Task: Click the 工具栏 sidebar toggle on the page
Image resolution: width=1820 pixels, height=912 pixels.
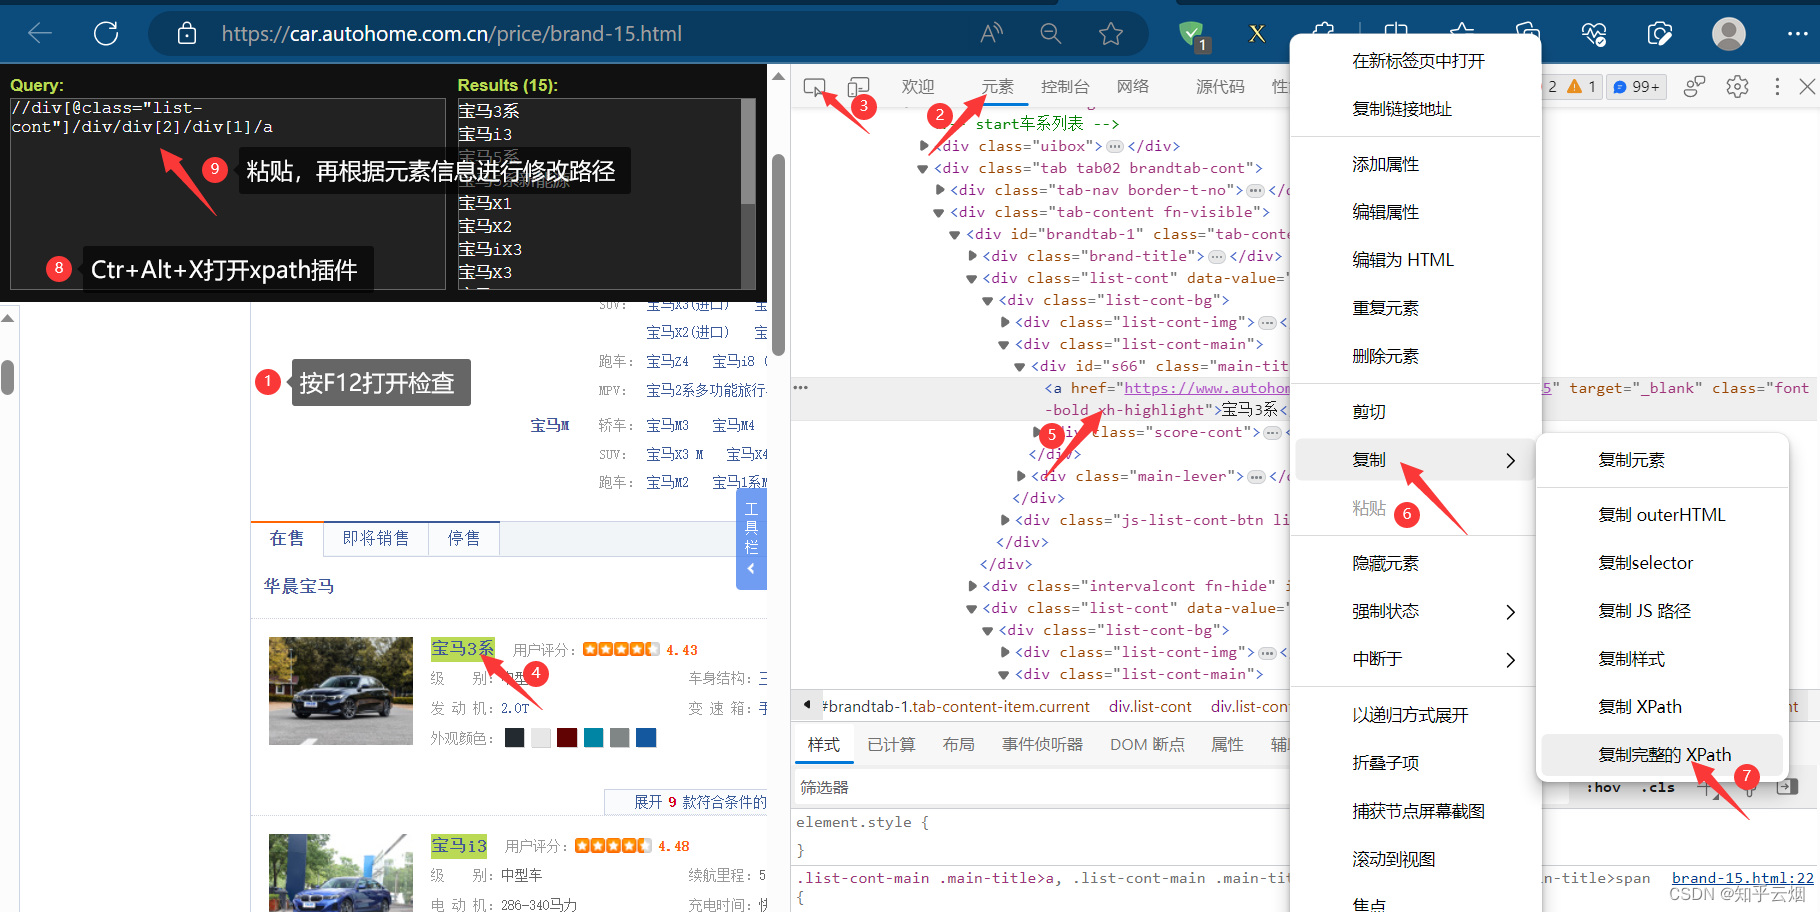Action: [751, 539]
